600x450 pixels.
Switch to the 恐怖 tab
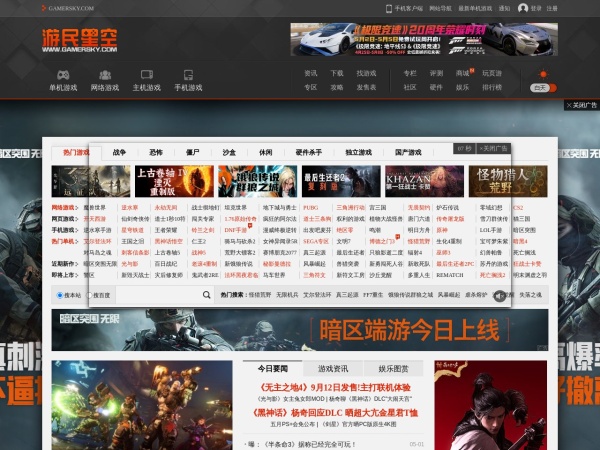pyautogui.click(x=156, y=152)
